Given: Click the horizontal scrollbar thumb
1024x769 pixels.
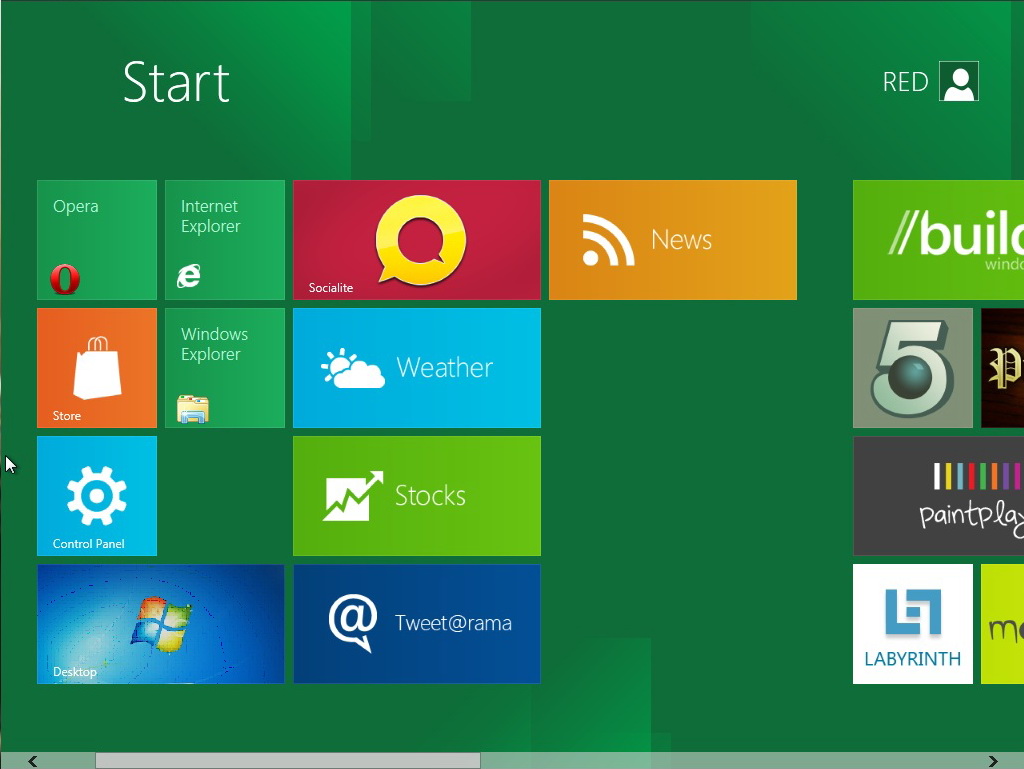Looking at the screenshot, I should (288, 761).
